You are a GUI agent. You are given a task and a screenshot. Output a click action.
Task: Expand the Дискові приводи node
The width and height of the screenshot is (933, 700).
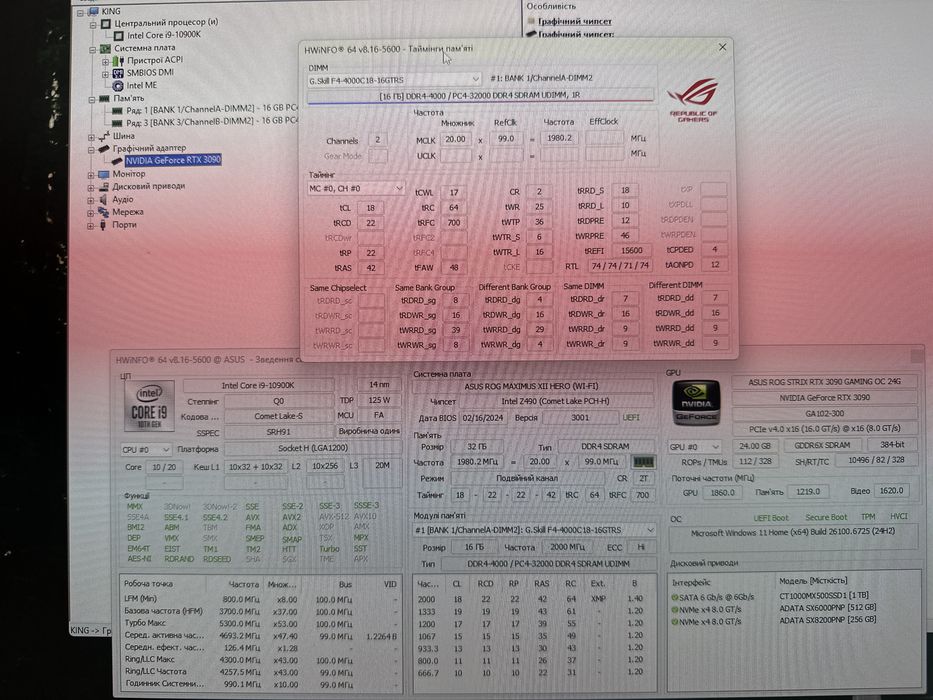tap(91, 188)
